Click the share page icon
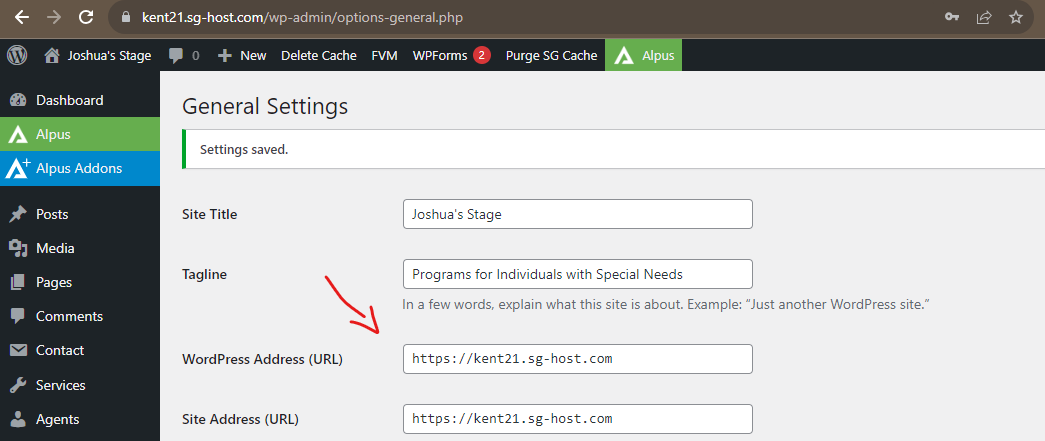Screen dimensions: 1045x441 (x=984, y=17)
